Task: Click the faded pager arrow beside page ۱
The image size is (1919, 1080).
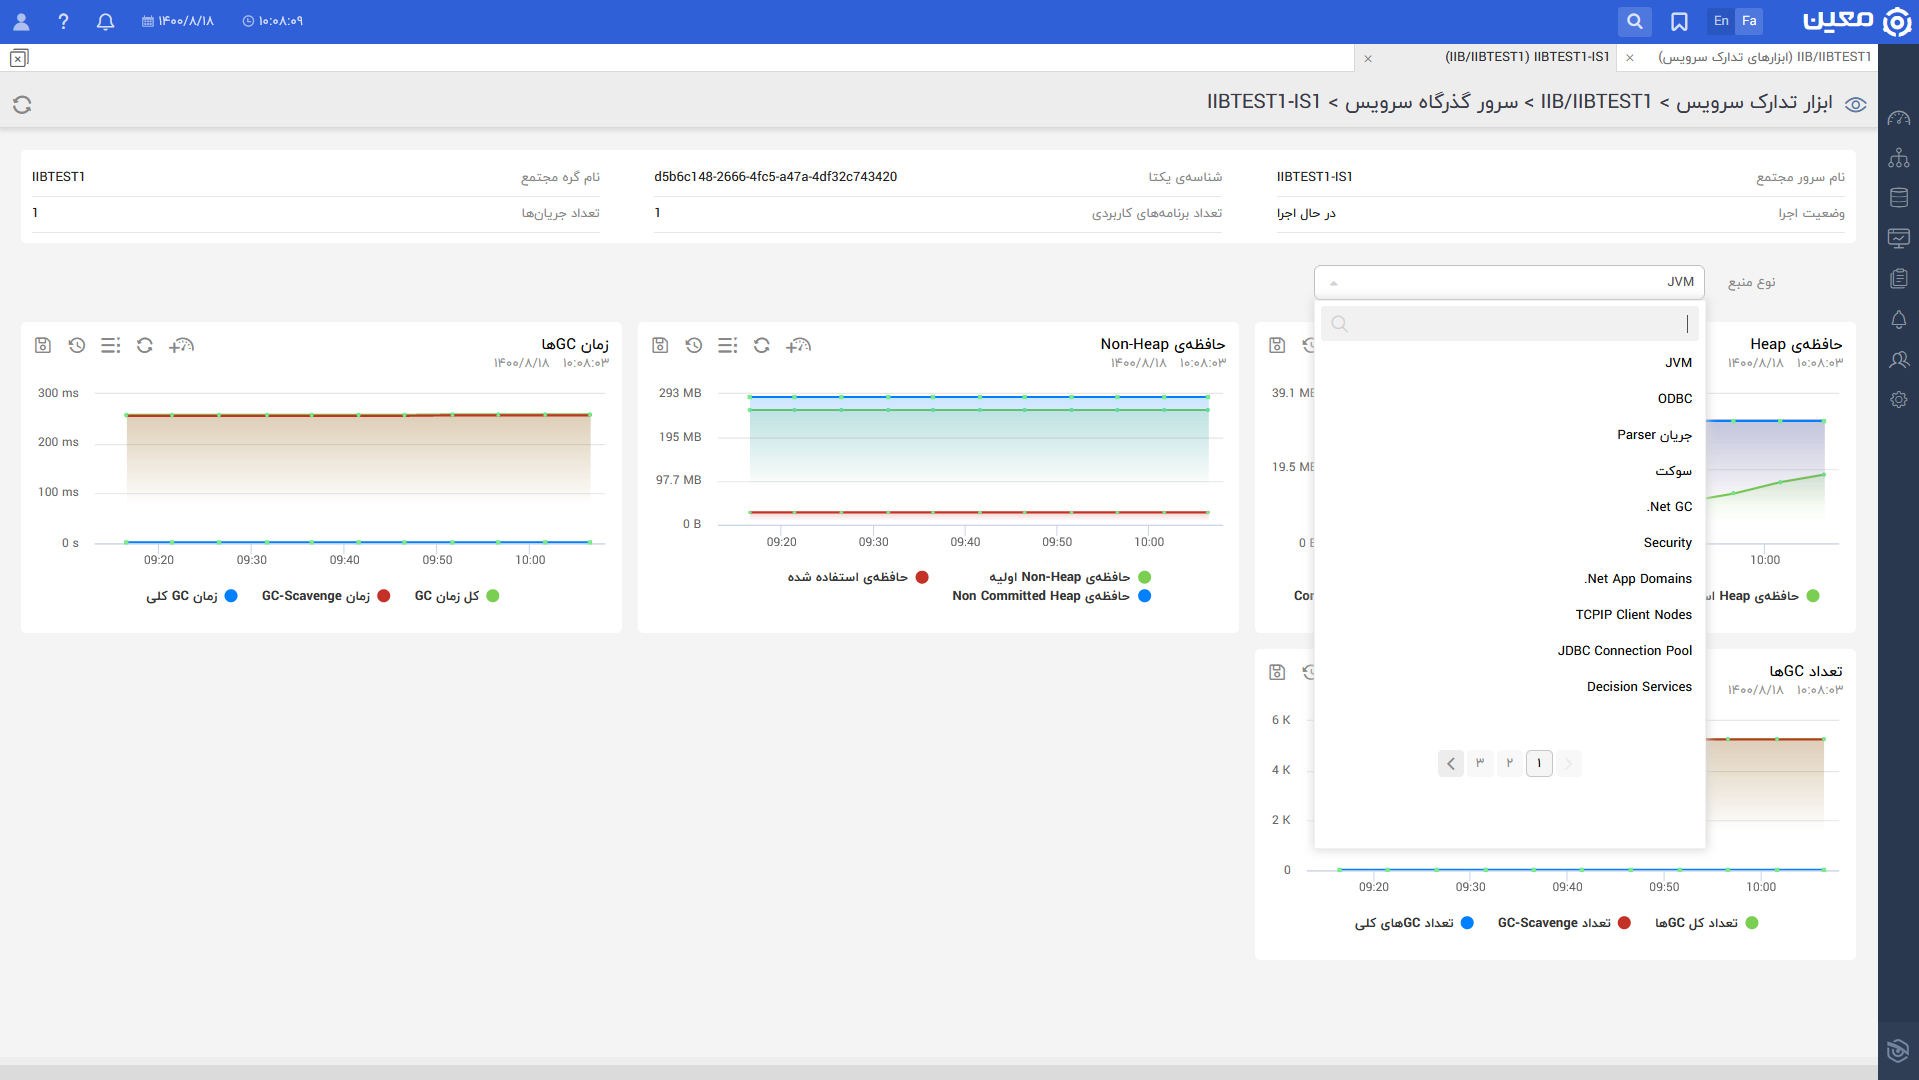Action: pos(1569,764)
